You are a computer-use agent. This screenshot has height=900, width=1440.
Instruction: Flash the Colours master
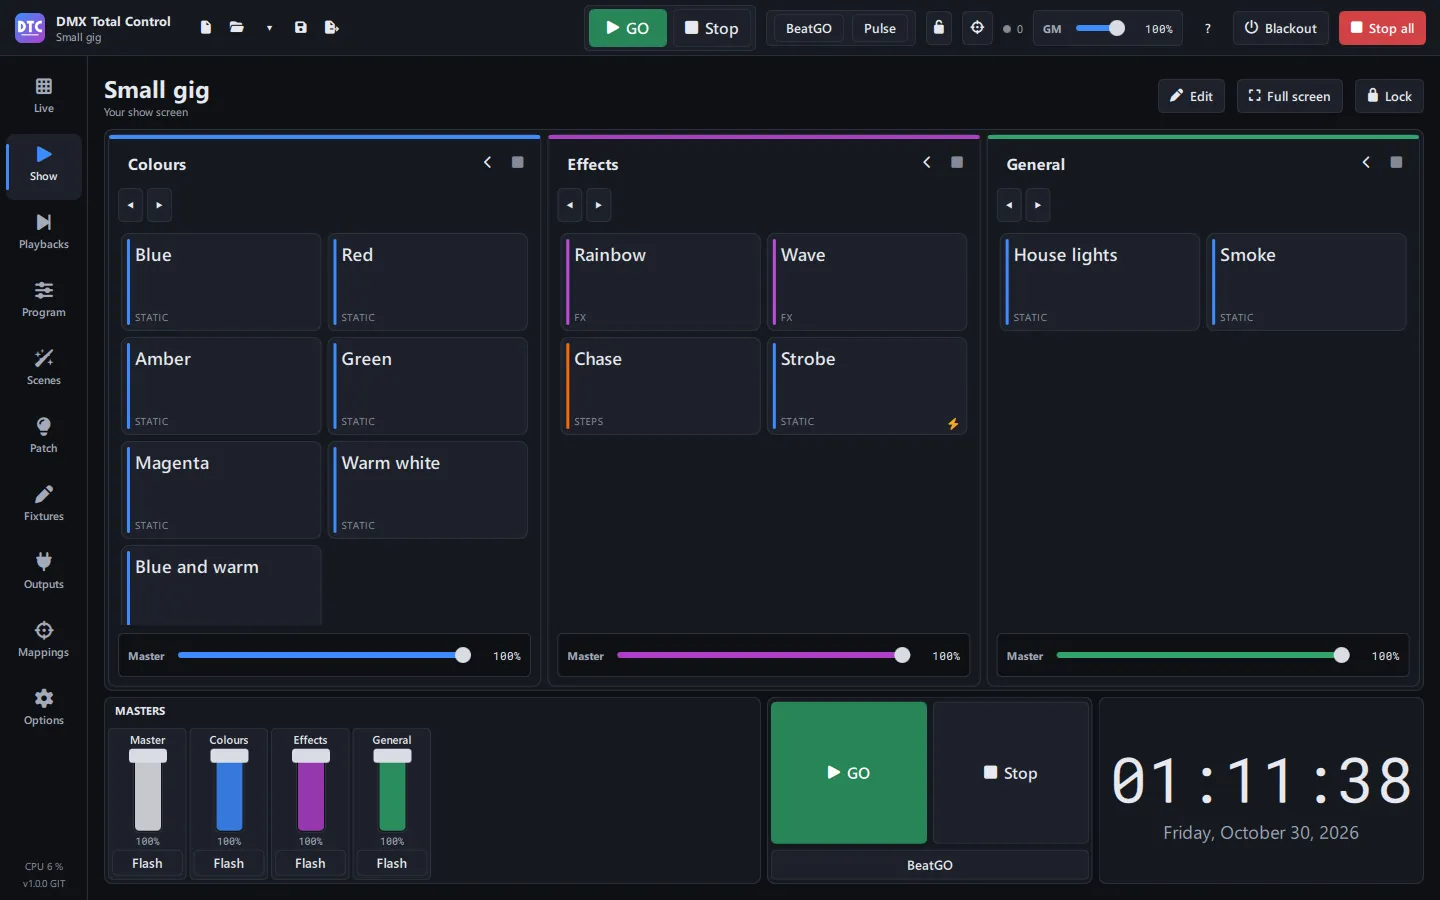tap(229, 863)
